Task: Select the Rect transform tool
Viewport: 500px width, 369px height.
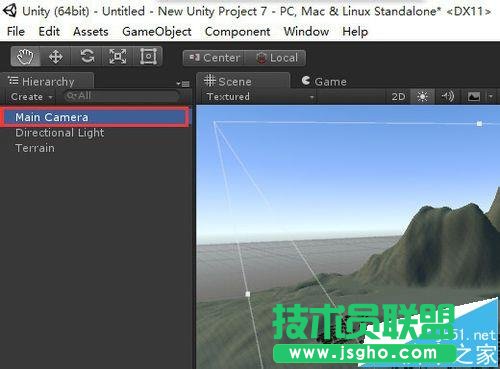Action: click(148, 56)
